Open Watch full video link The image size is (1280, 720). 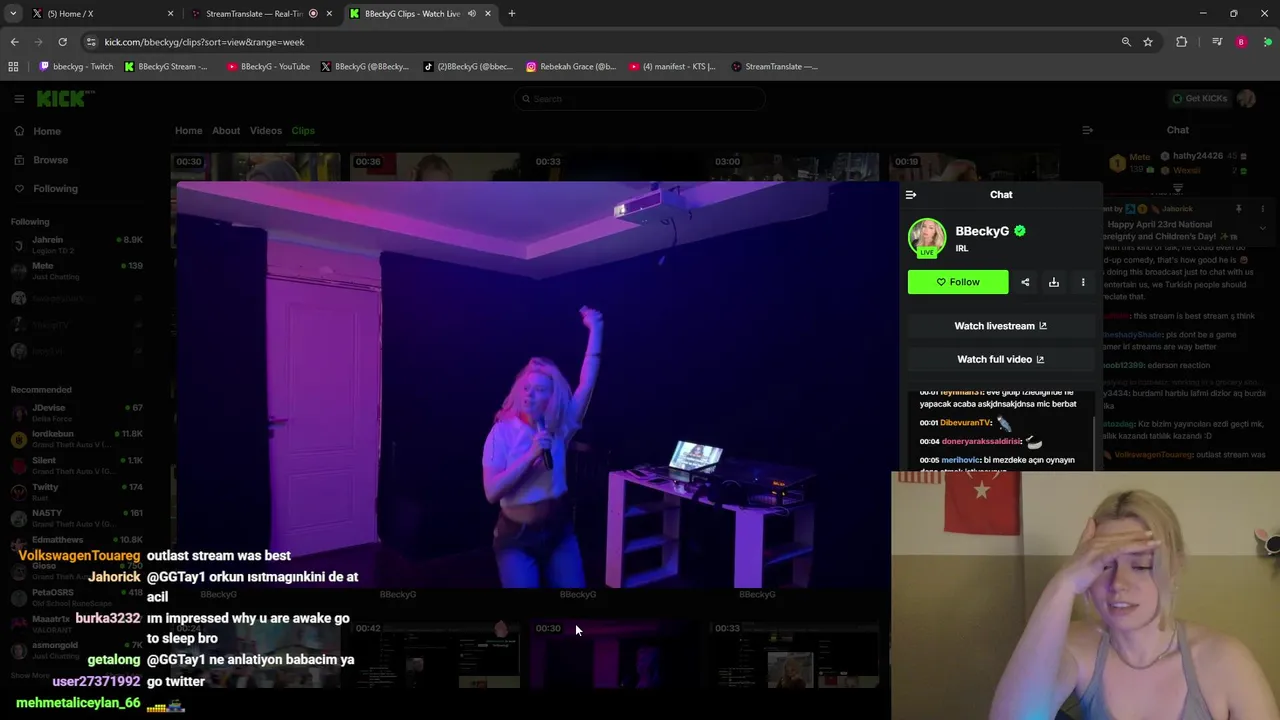(1000, 359)
